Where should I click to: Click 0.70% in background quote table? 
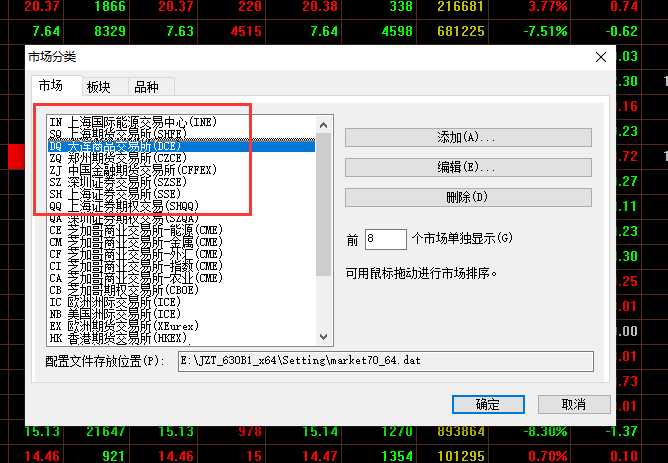548,456
